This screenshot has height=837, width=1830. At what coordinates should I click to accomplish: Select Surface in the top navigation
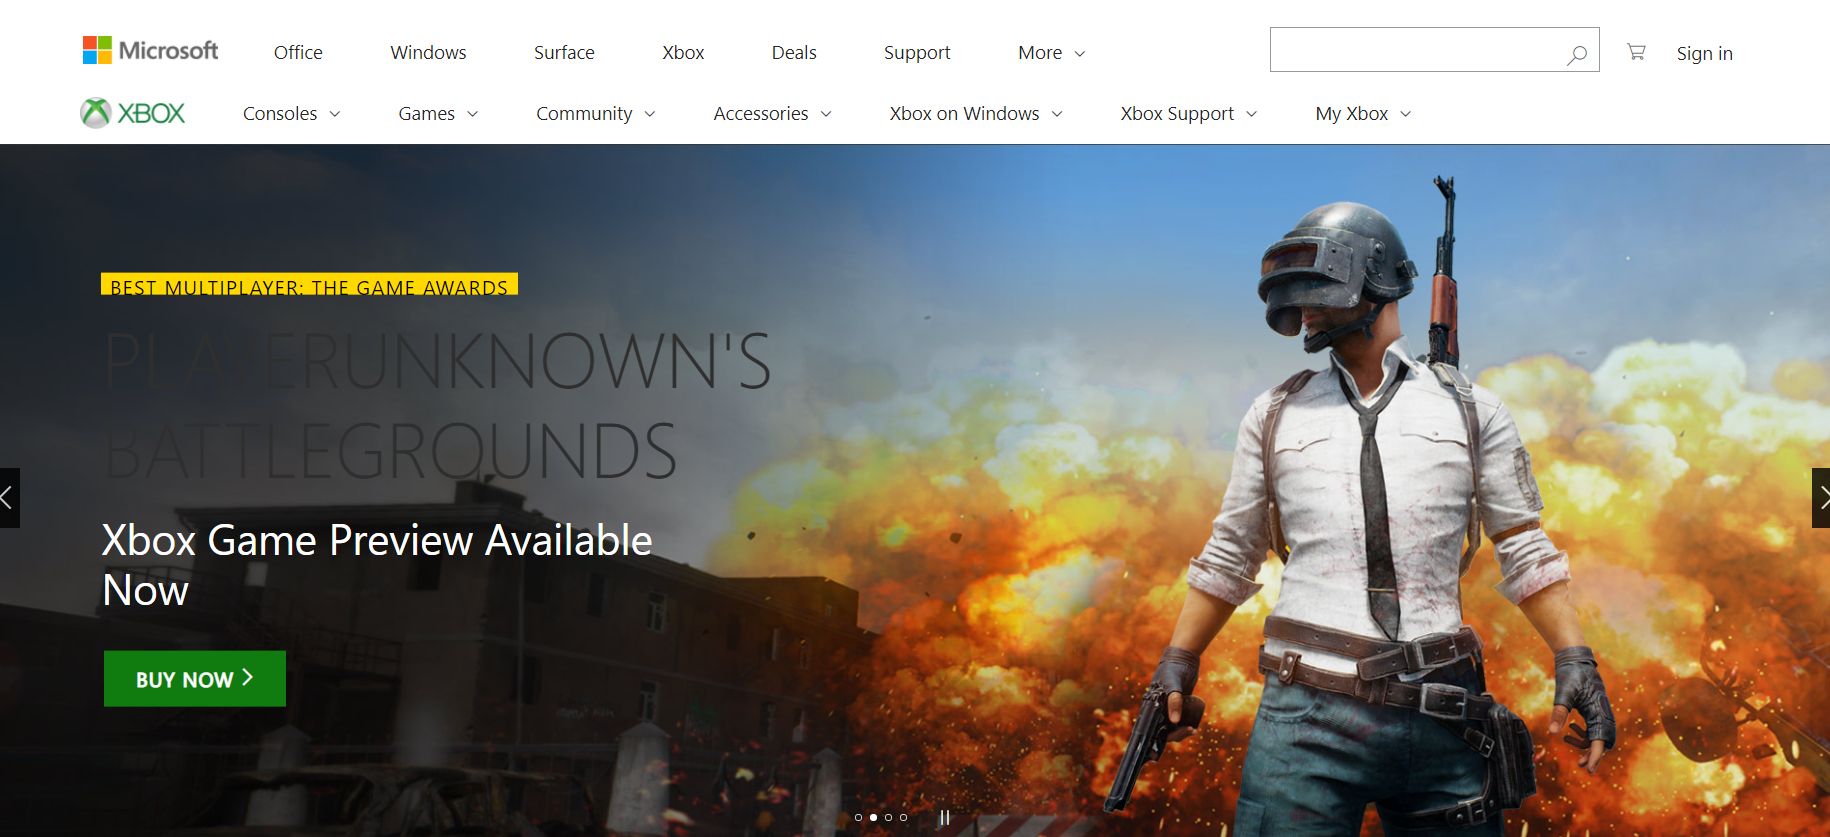(564, 53)
